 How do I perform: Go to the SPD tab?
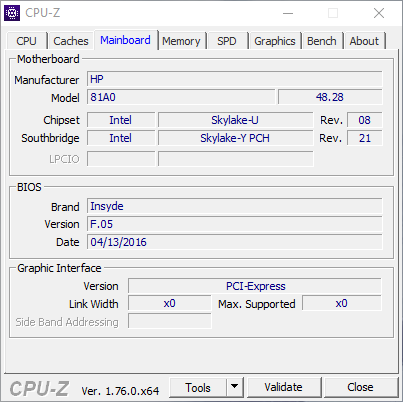[227, 41]
